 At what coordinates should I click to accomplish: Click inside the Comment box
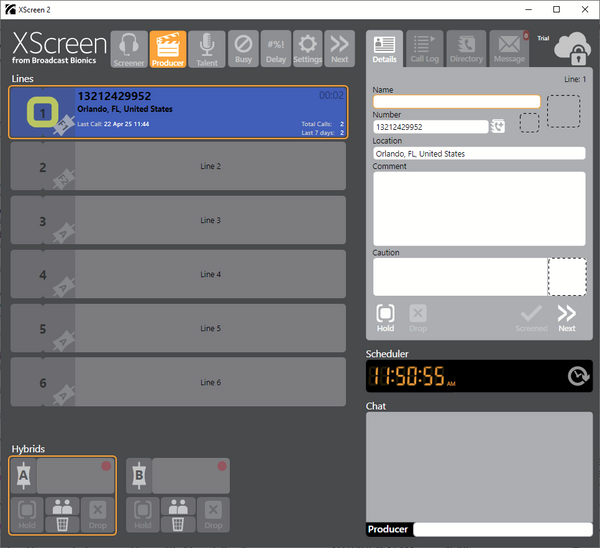479,209
